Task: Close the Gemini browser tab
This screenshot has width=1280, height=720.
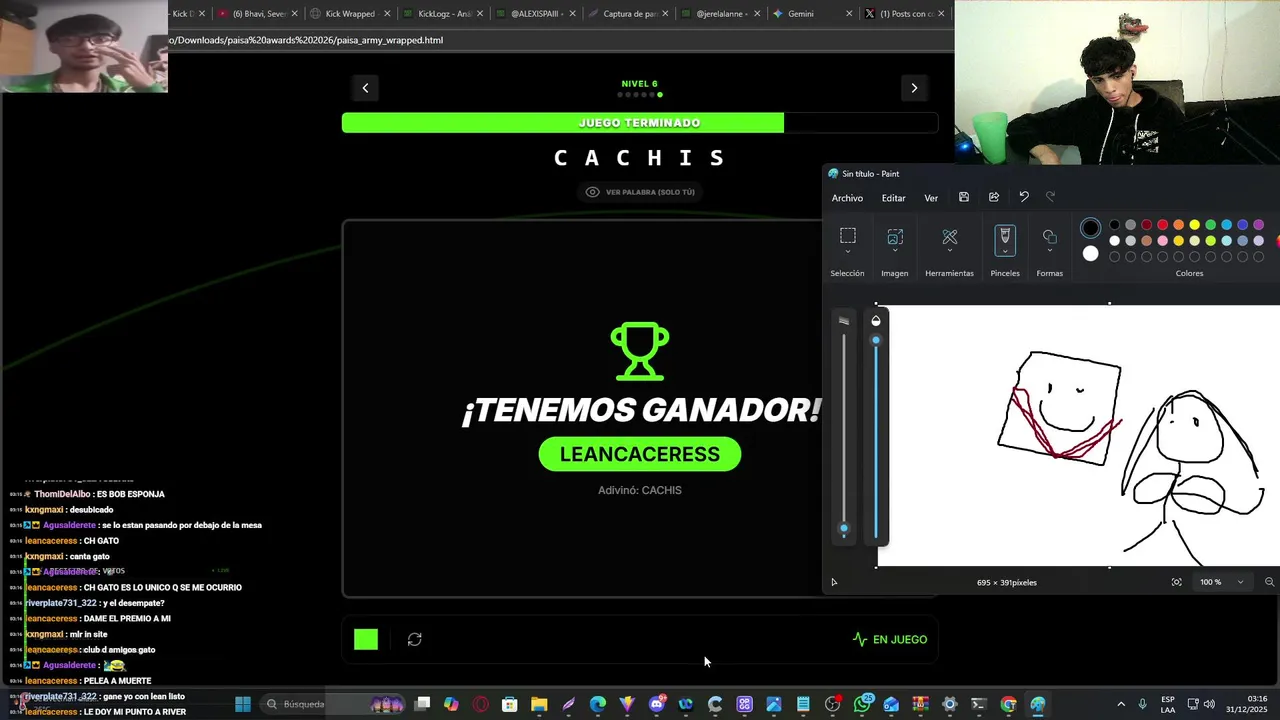Action: coord(849,14)
